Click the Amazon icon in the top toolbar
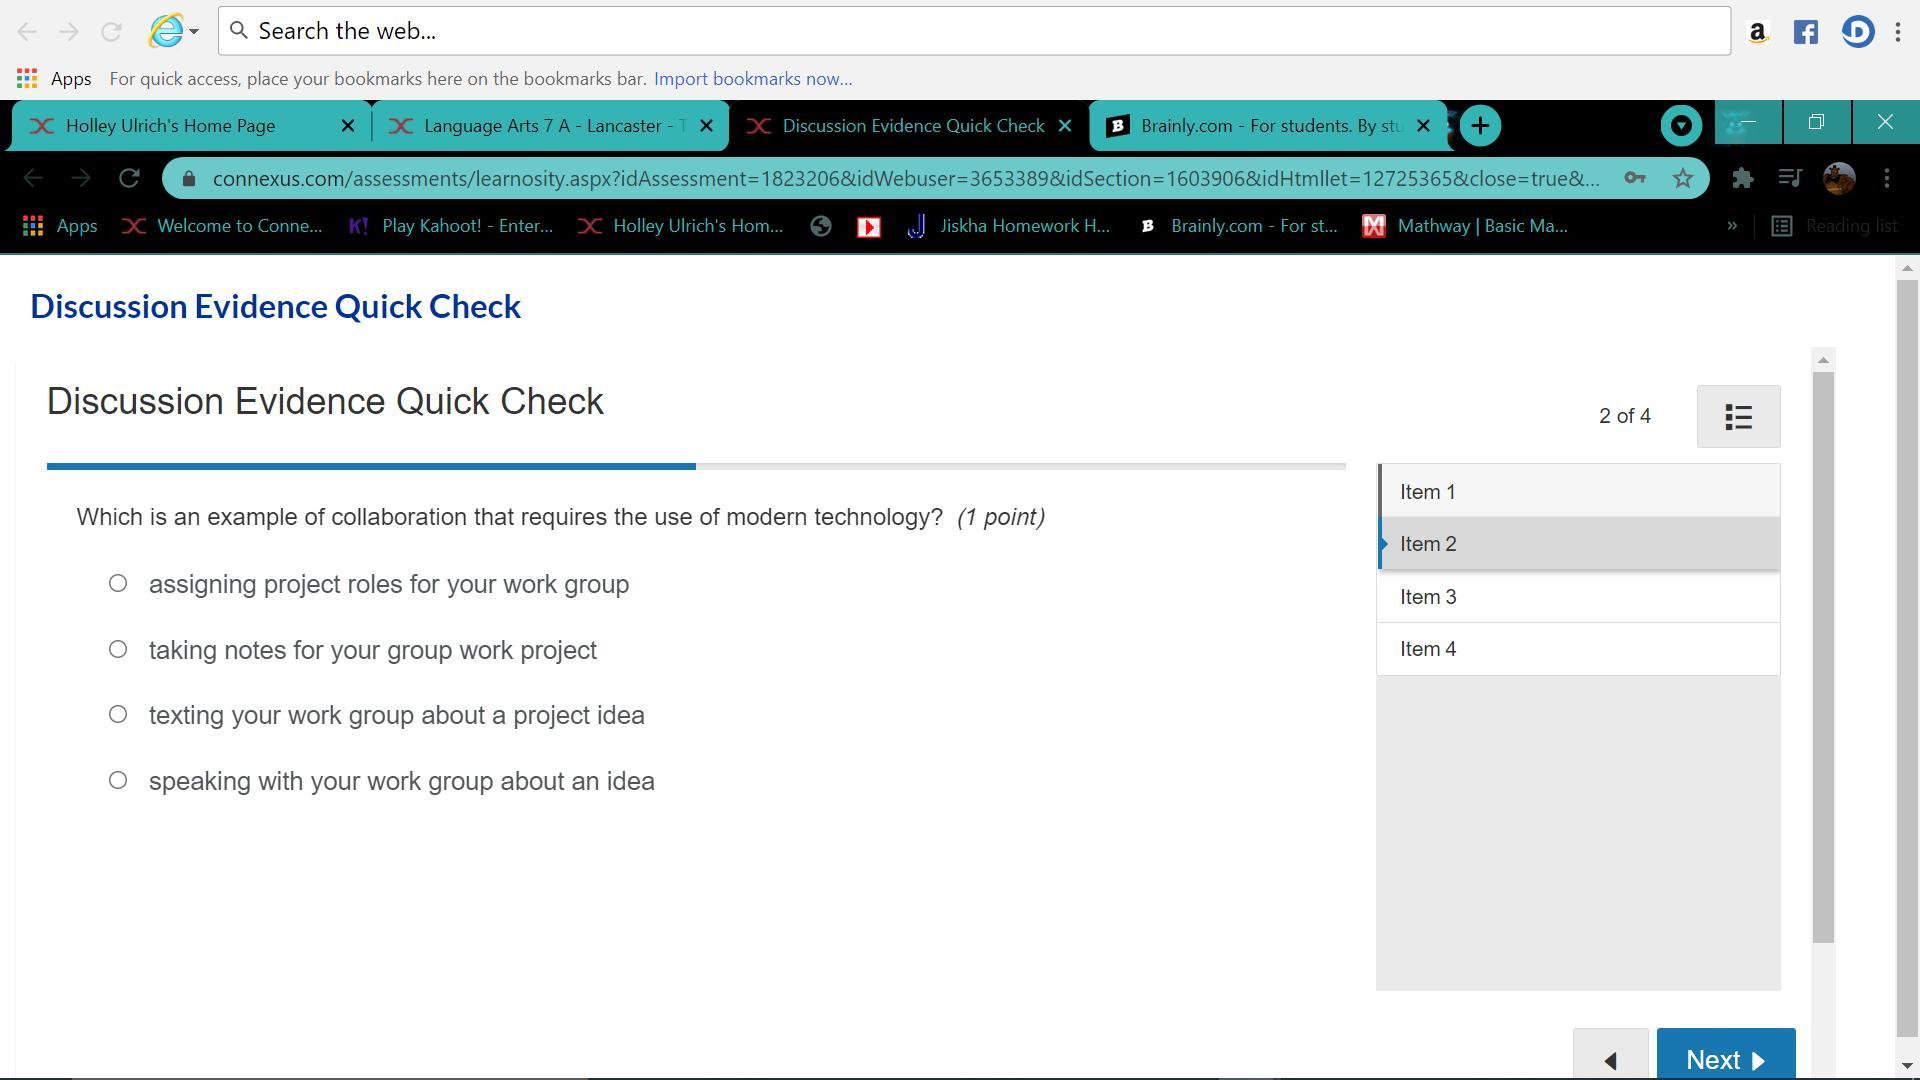 coord(1757,32)
